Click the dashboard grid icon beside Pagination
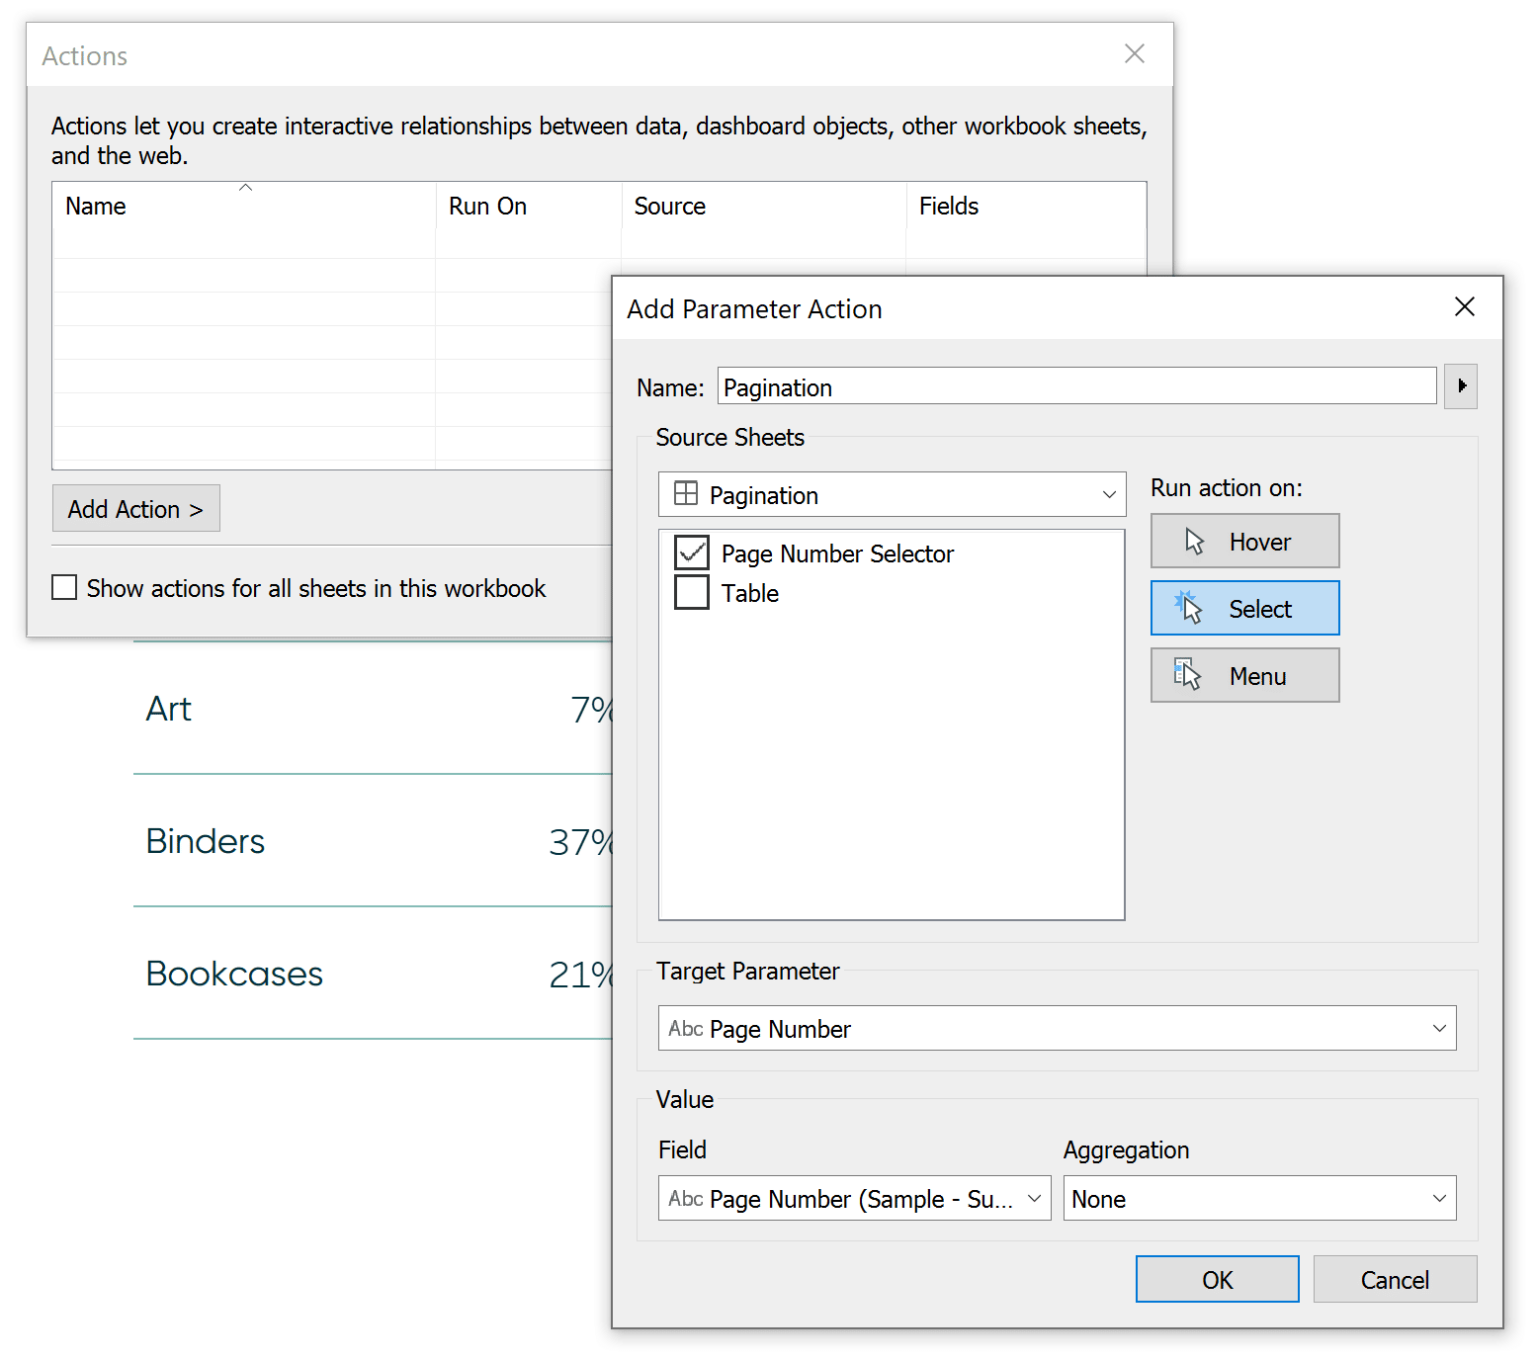Image resolution: width=1536 pixels, height=1360 pixels. click(688, 493)
